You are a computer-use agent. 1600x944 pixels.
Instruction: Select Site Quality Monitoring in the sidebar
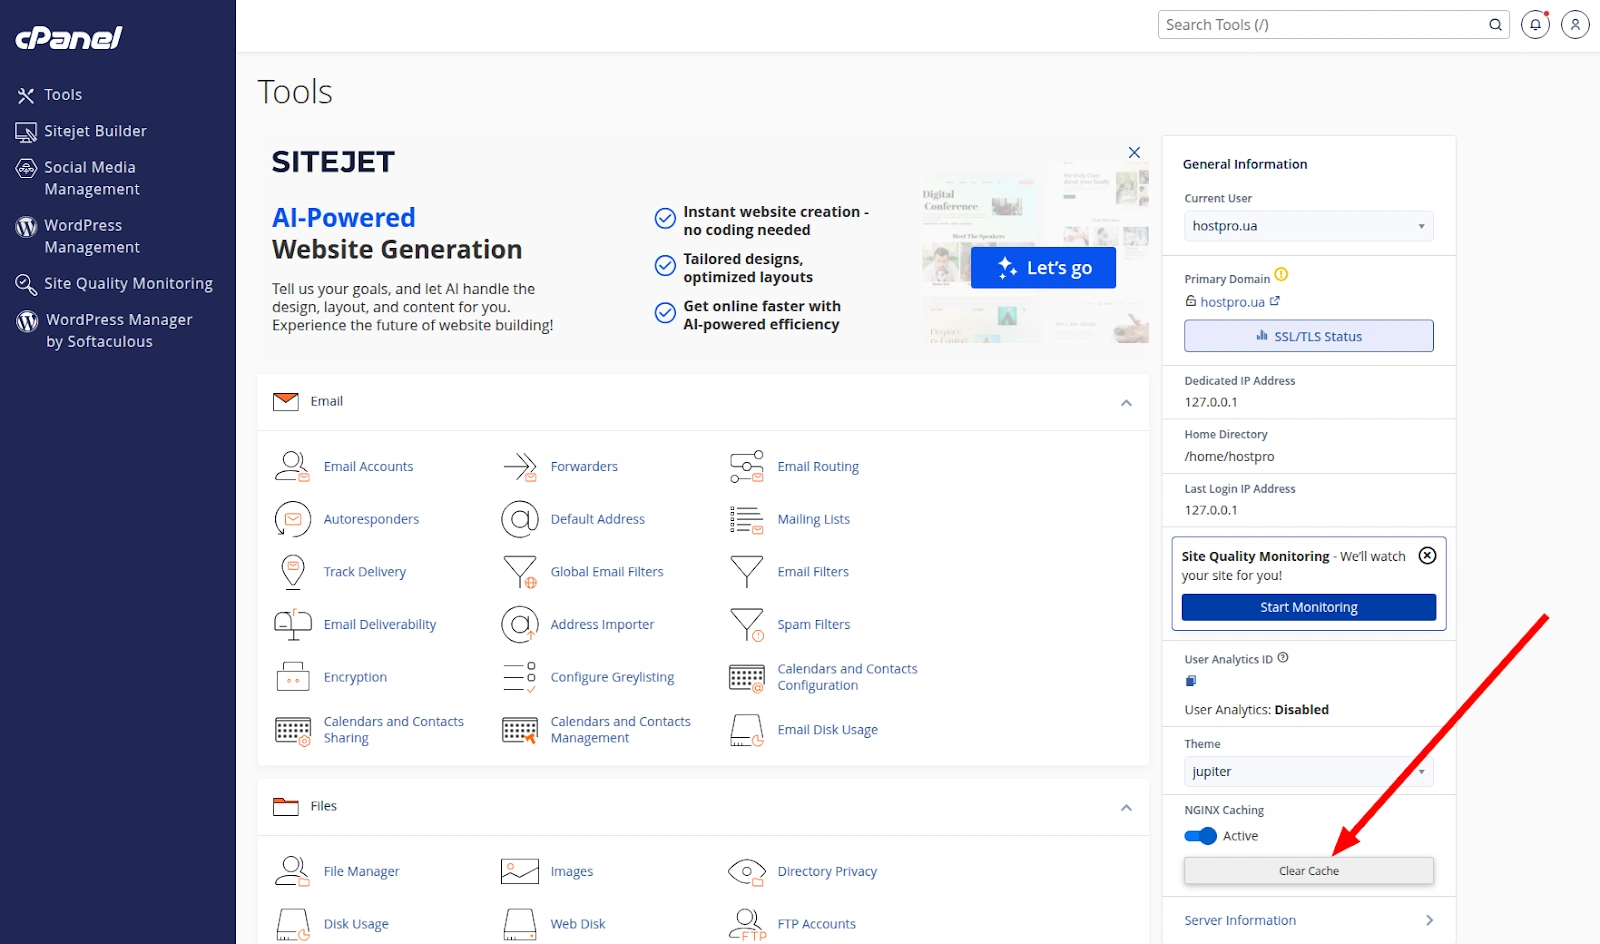(x=128, y=284)
